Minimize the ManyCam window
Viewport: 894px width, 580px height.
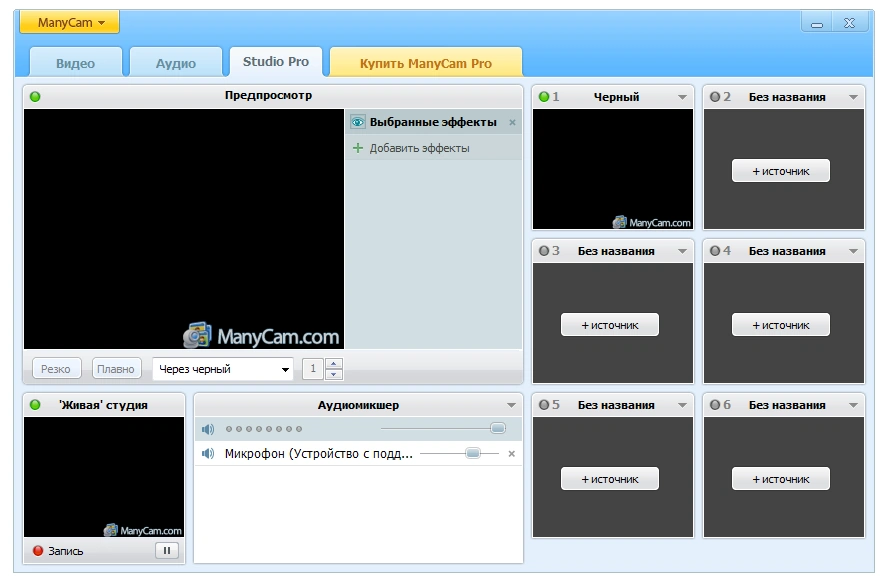(817, 23)
